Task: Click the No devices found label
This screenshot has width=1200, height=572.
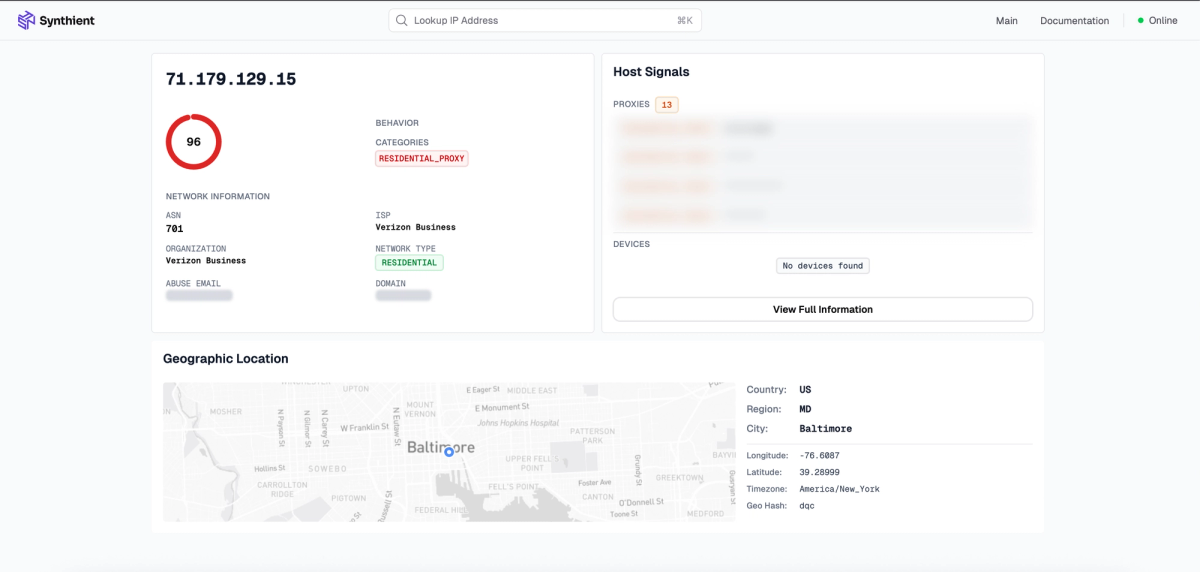Action: pyautogui.click(x=823, y=266)
